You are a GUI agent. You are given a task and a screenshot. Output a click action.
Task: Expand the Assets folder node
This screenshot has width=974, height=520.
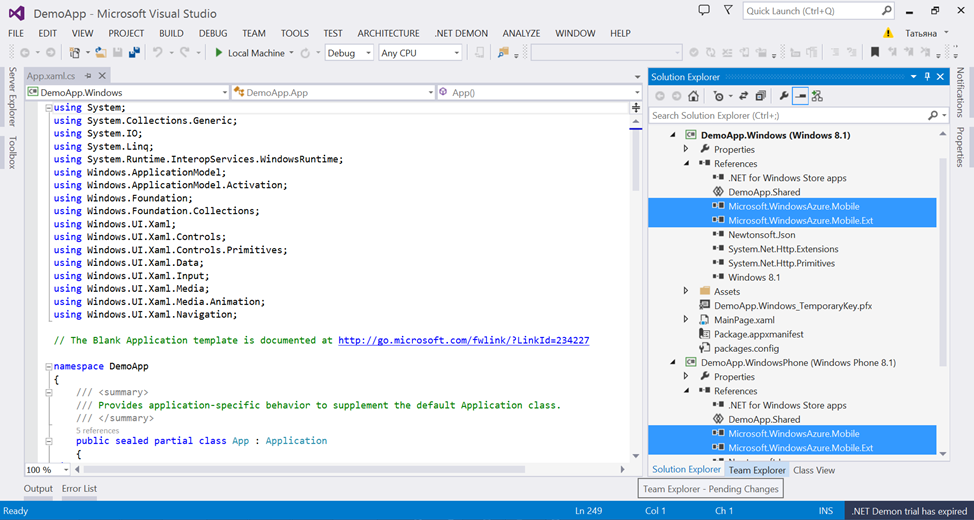click(686, 291)
